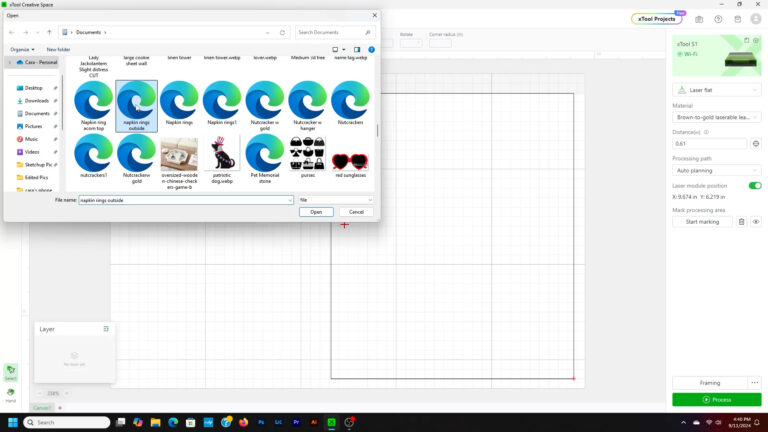The height and width of the screenshot is (432, 768).
Task: Open the Material dropdown
Action: click(718, 117)
